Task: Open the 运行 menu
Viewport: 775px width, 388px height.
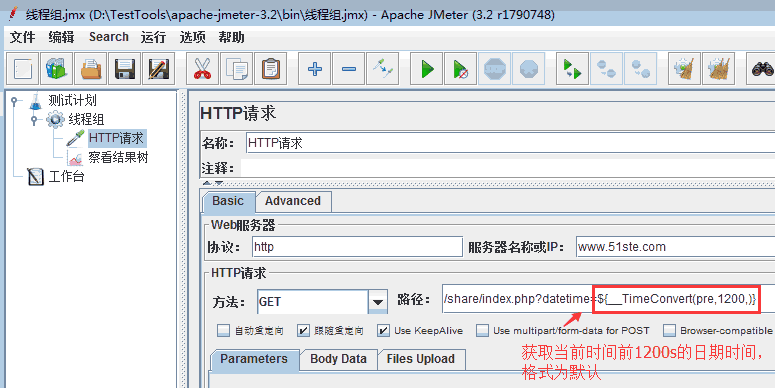Action: click(153, 37)
